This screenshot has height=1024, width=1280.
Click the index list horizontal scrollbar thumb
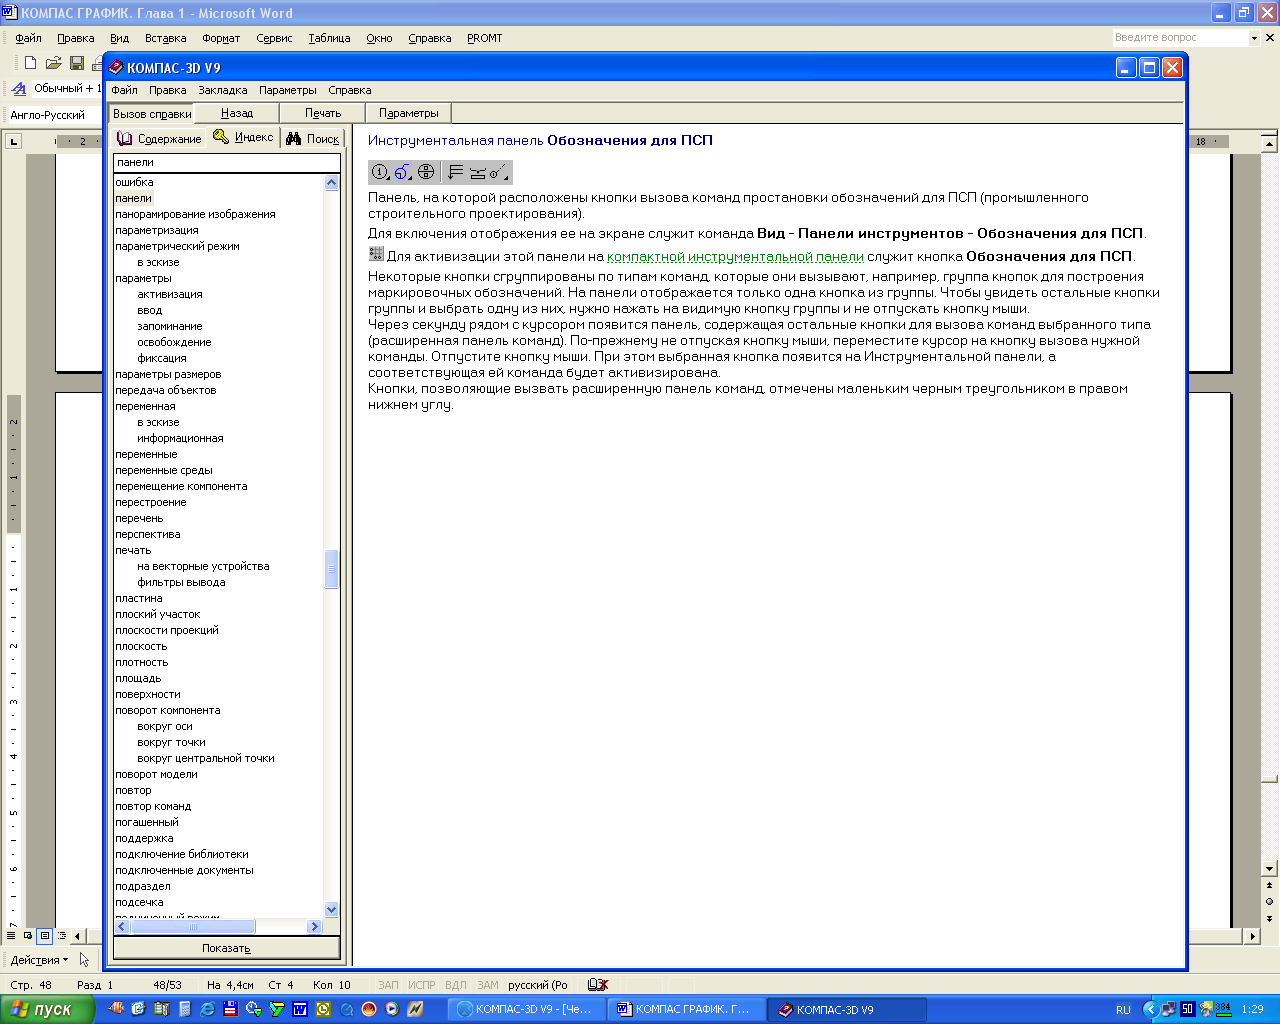point(193,926)
